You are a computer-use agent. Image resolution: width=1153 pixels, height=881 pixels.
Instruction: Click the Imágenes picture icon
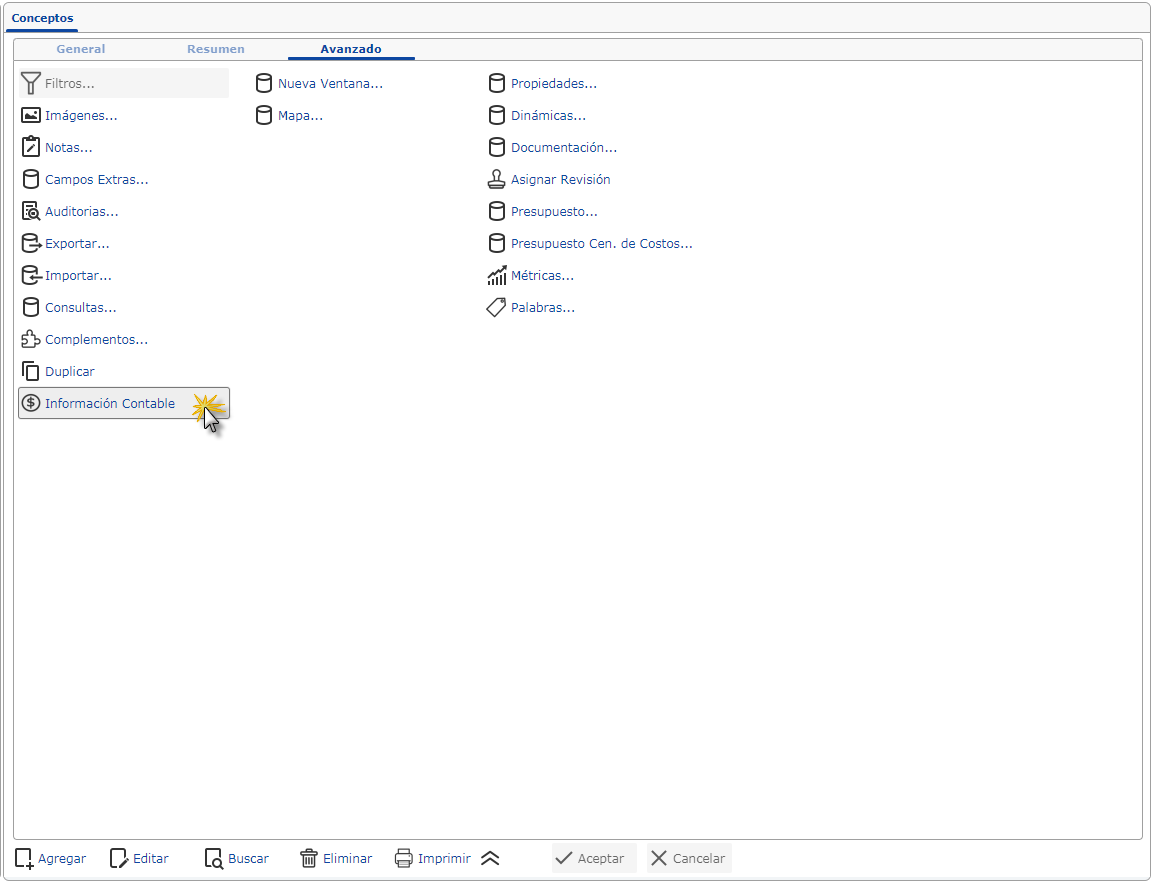click(x=31, y=116)
